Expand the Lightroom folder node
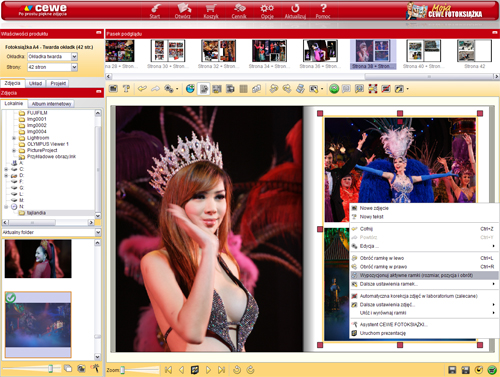 [14, 138]
